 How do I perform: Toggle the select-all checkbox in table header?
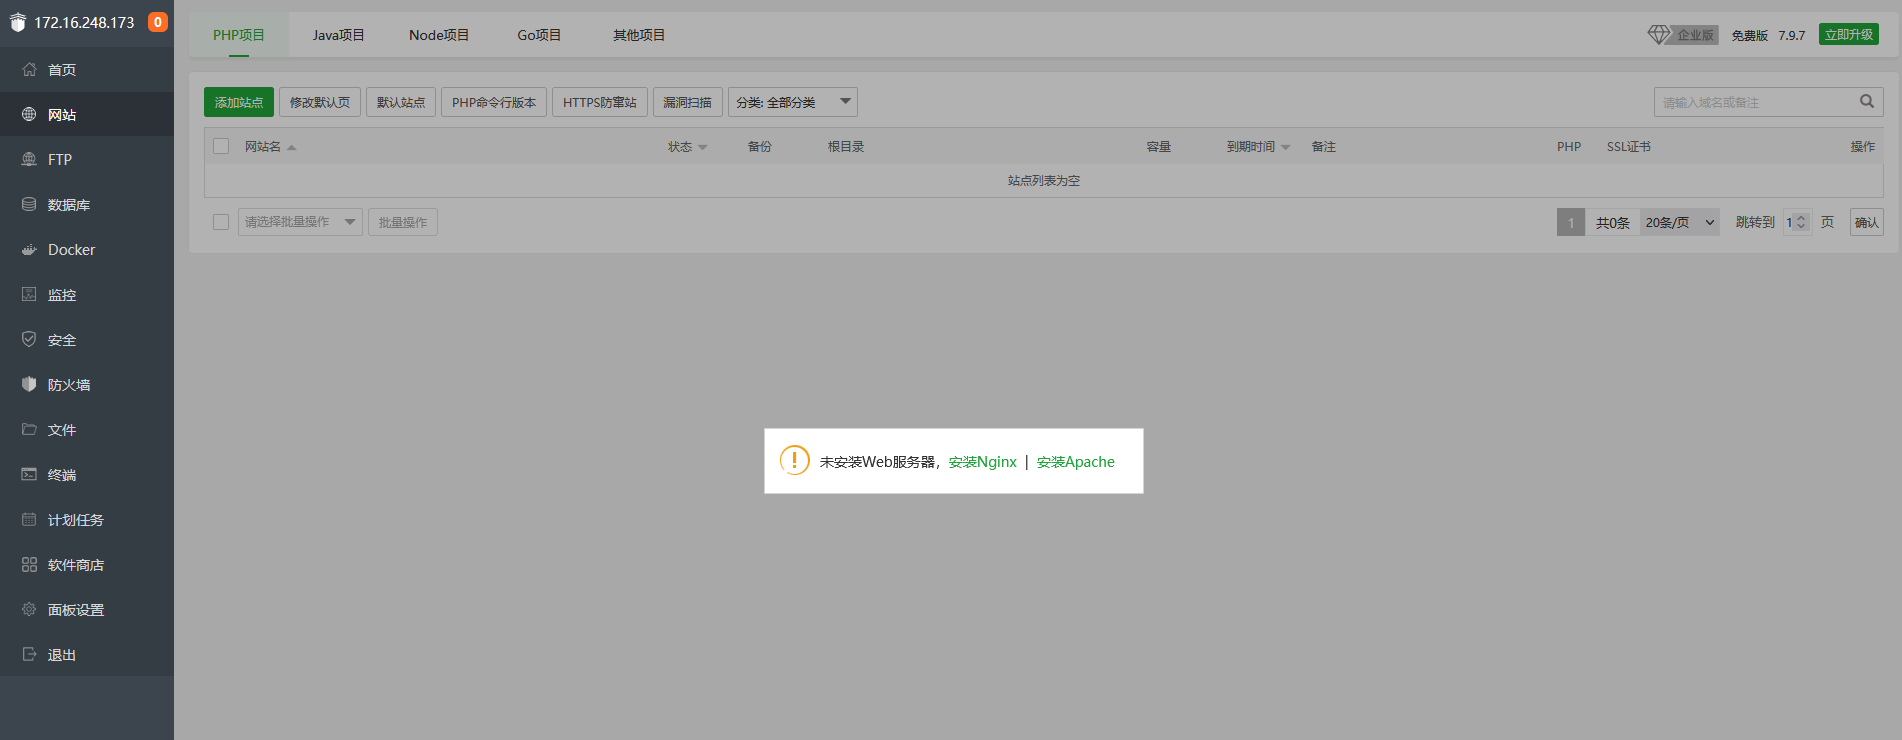click(221, 146)
